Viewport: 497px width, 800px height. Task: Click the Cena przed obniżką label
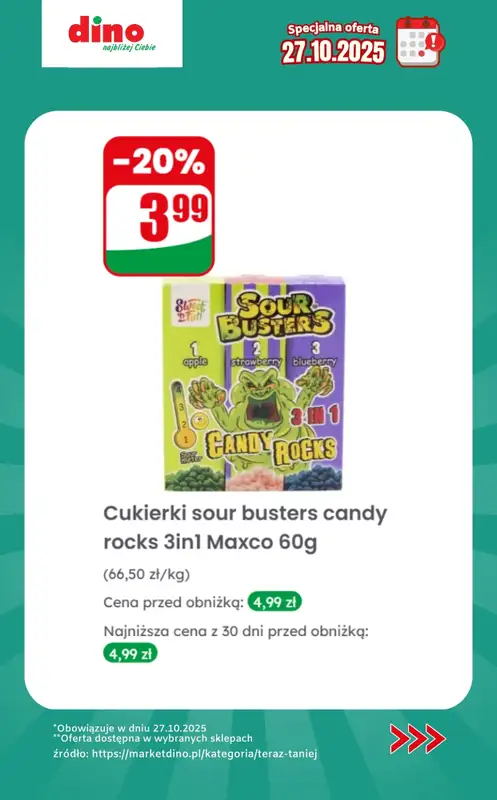pyautogui.click(x=173, y=603)
